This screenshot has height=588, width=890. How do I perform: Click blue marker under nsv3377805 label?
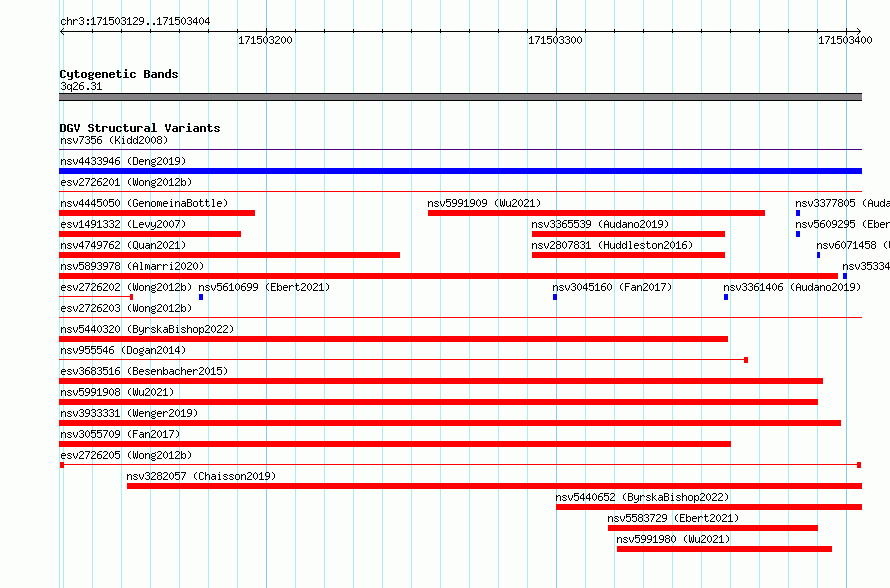pyautogui.click(x=798, y=213)
